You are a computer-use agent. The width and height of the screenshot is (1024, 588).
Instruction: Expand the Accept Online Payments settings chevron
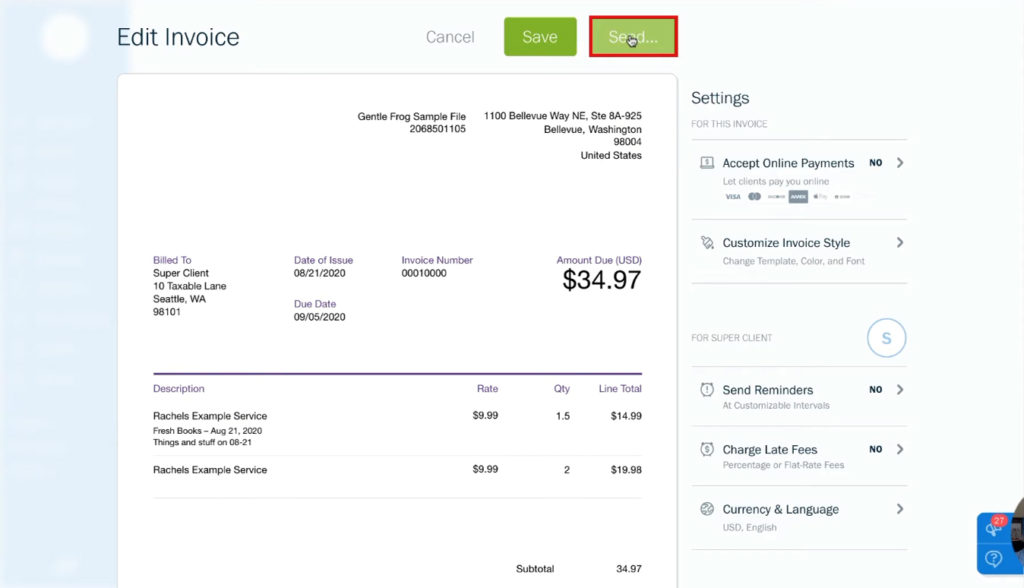[x=900, y=162]
